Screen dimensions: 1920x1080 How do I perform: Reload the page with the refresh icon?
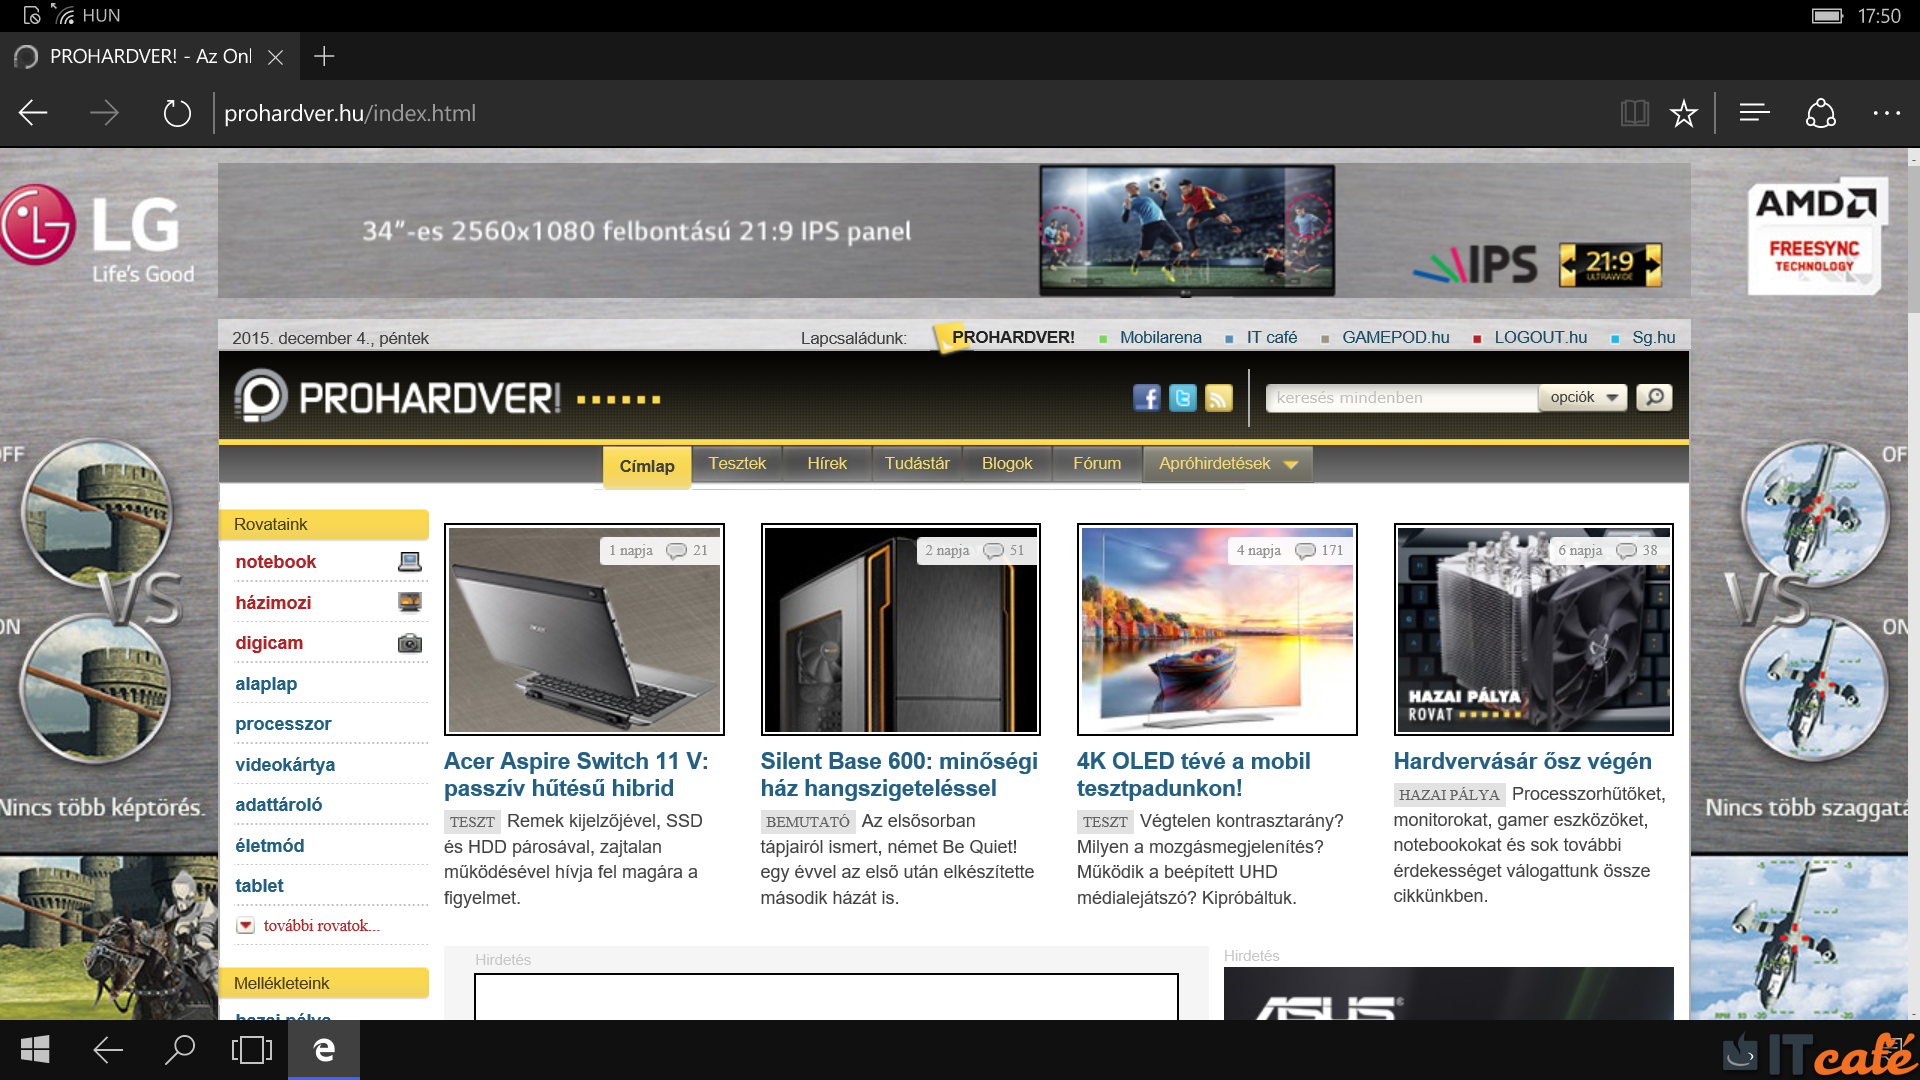pyautogui.click(x=177, y=113)
